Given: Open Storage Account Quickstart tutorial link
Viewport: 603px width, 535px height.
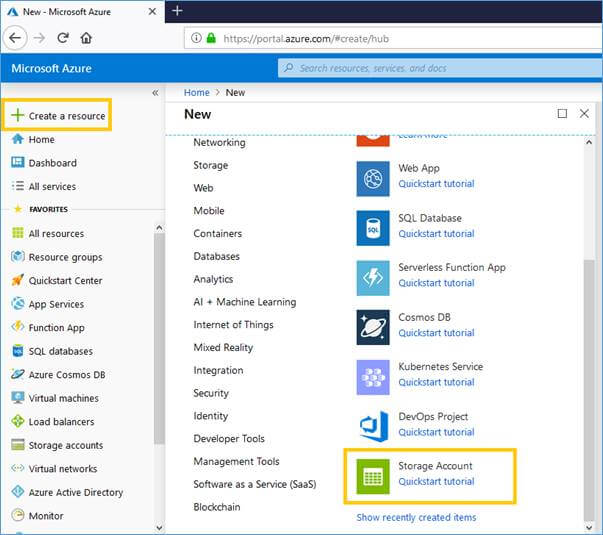Looking at the screenshot, I should point(436,482).
